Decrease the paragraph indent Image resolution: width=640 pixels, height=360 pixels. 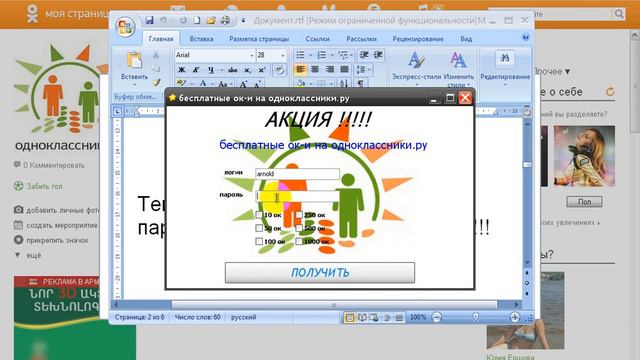point(364,55)
